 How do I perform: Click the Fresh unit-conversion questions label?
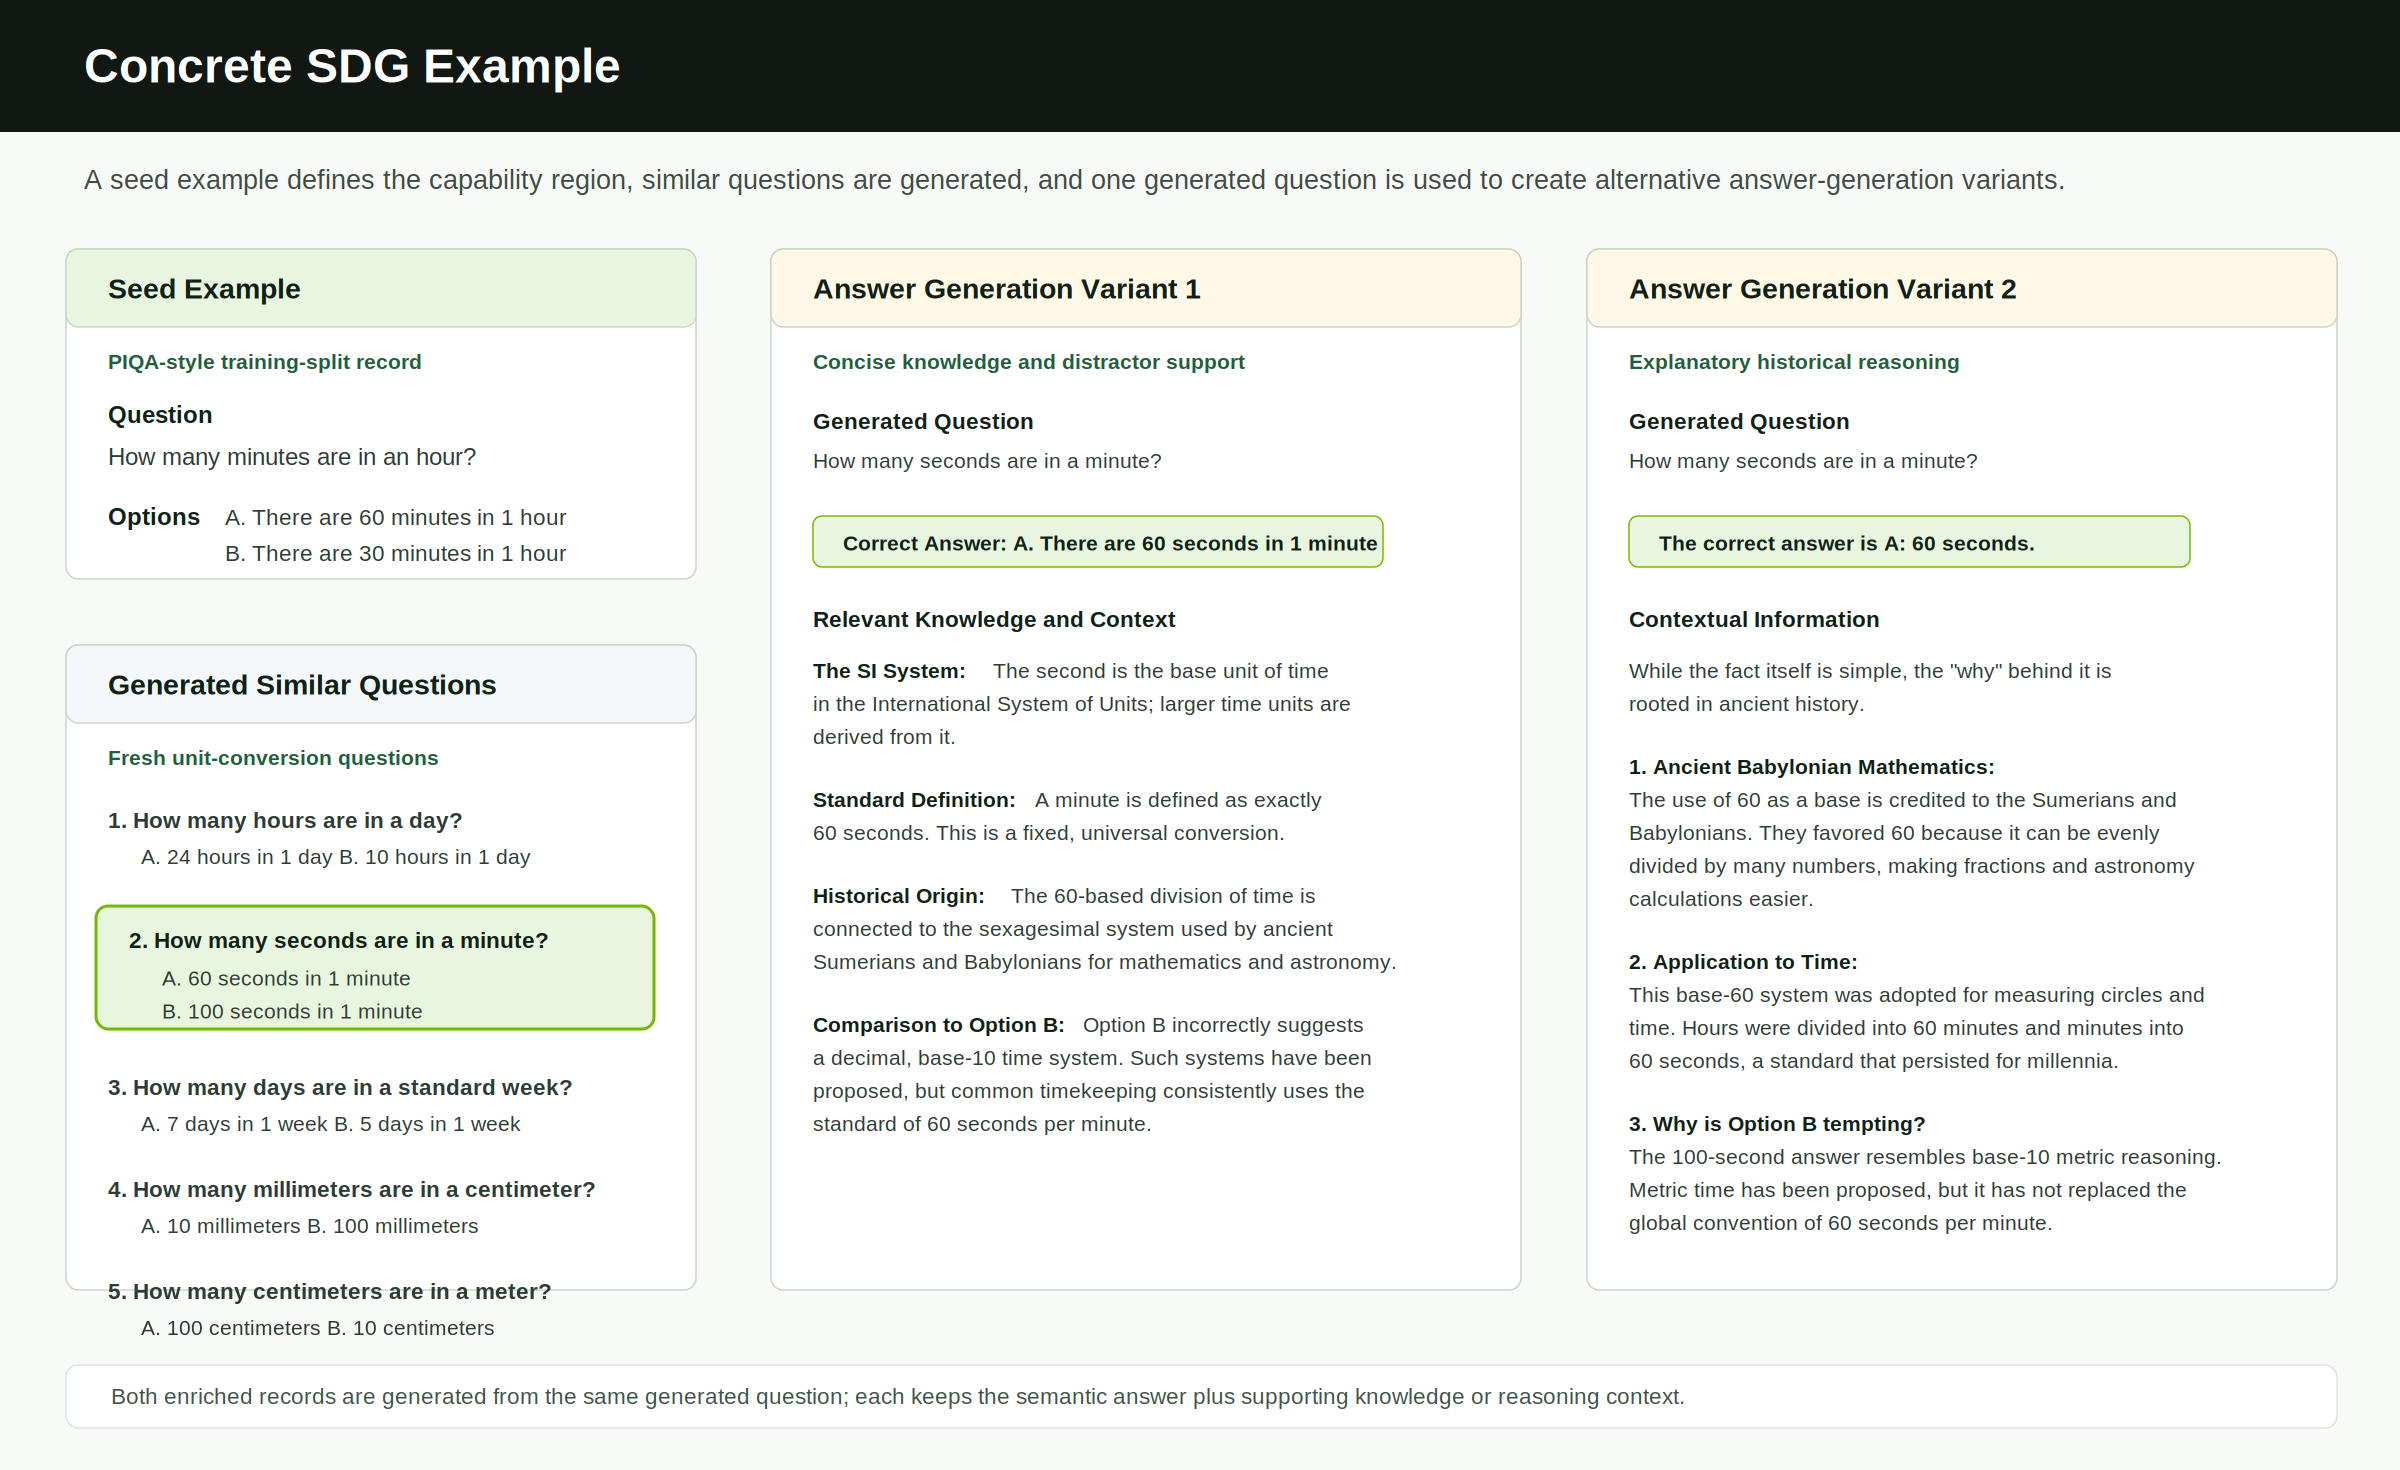(x=273, y=758)
